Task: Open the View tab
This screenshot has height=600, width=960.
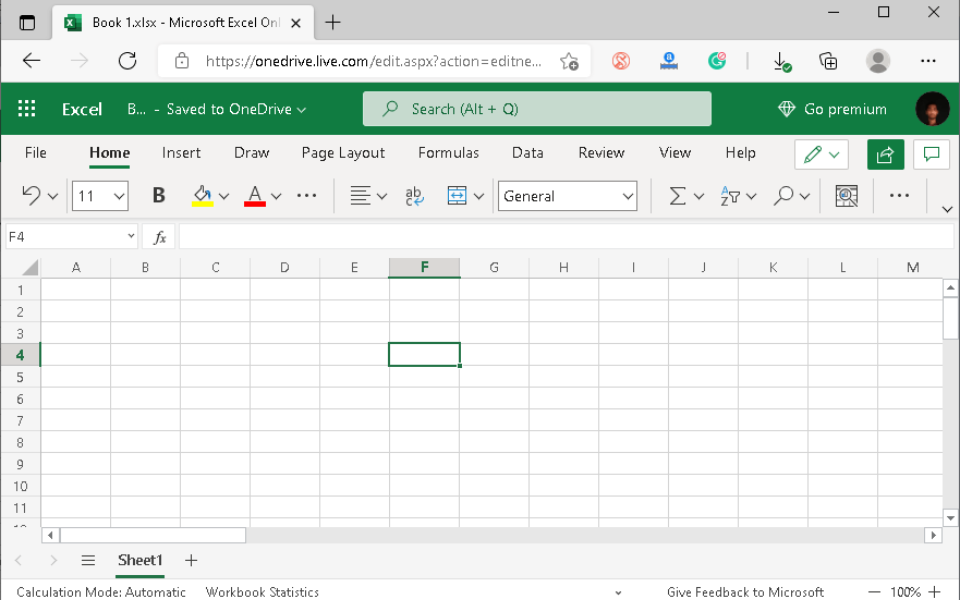Action: click(675, 153)
